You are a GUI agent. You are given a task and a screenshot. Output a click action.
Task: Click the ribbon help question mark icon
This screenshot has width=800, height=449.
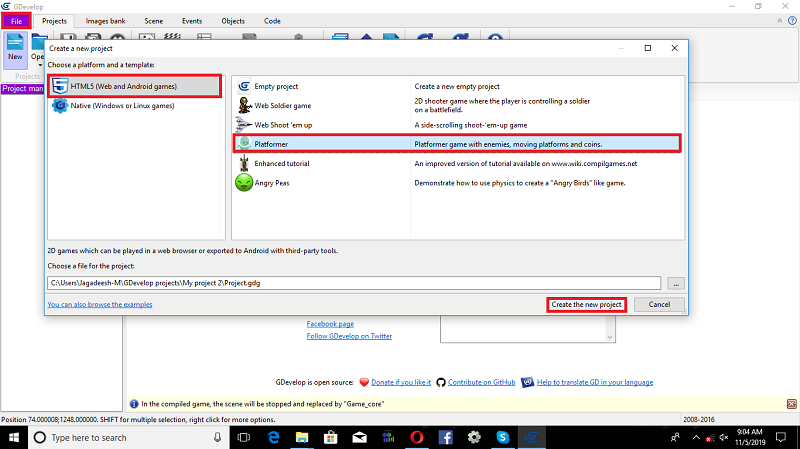tap(792, 21)
